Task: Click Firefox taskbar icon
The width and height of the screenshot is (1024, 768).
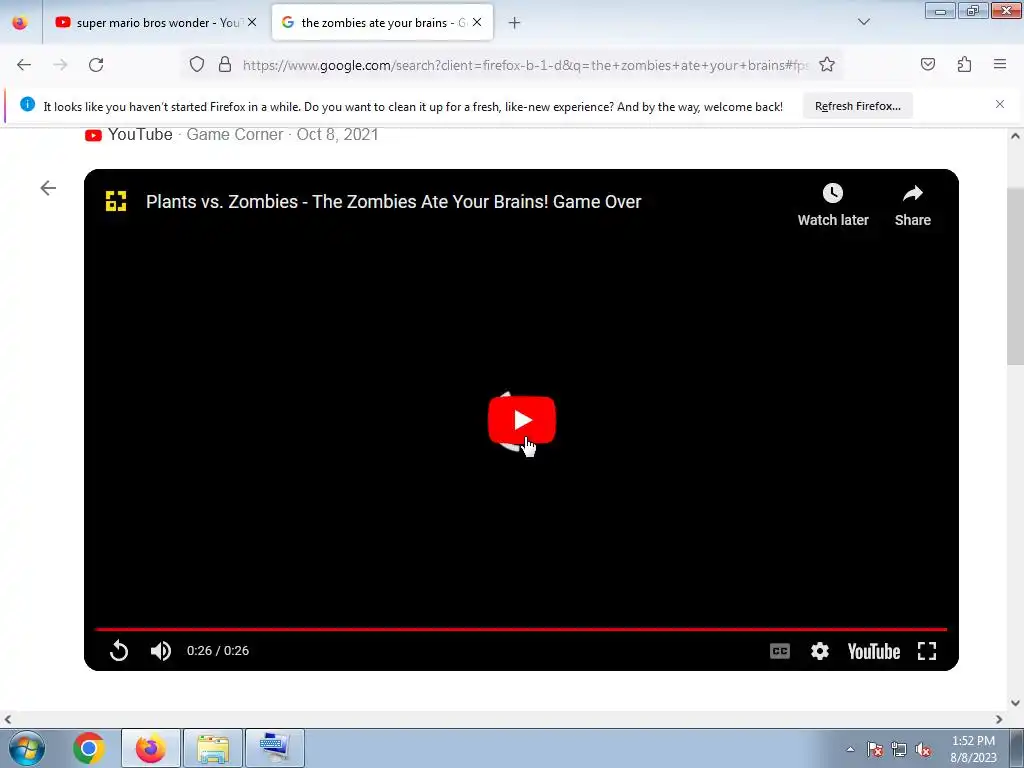Action: tap(150, 748)
